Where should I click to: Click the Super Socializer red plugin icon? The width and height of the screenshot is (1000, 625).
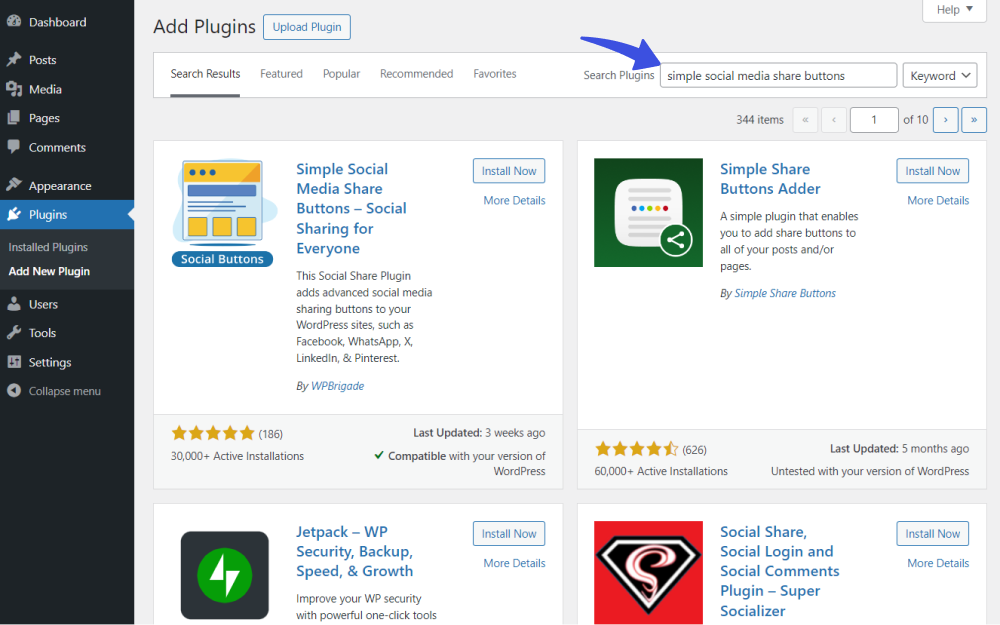tap(648, 572)
